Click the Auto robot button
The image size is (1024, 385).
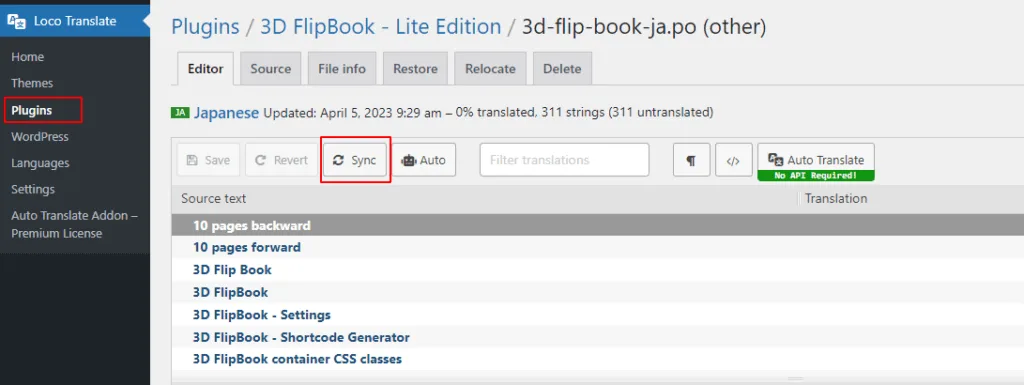click(424, 160)
